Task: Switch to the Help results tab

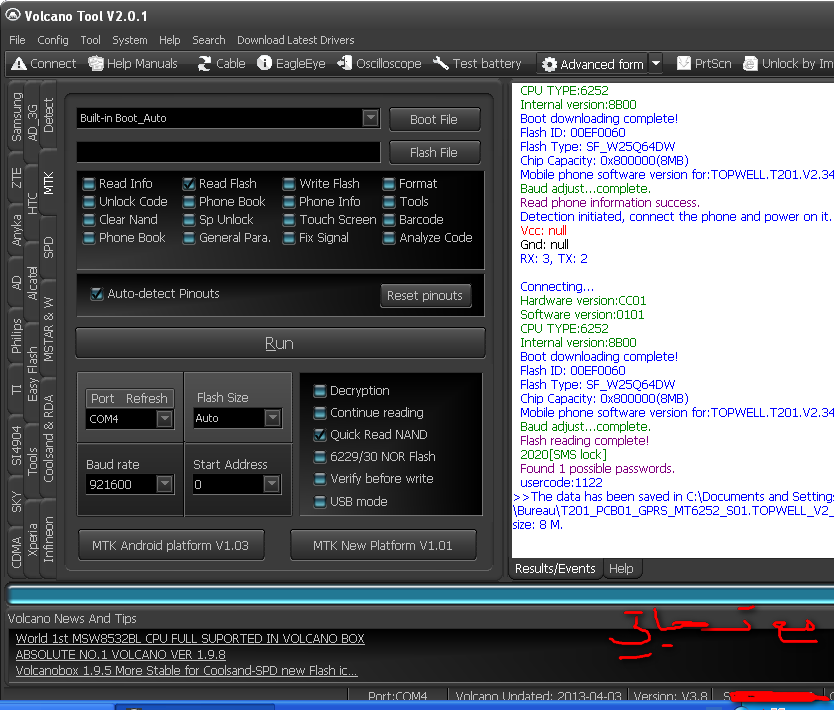Action: [621, 569]
